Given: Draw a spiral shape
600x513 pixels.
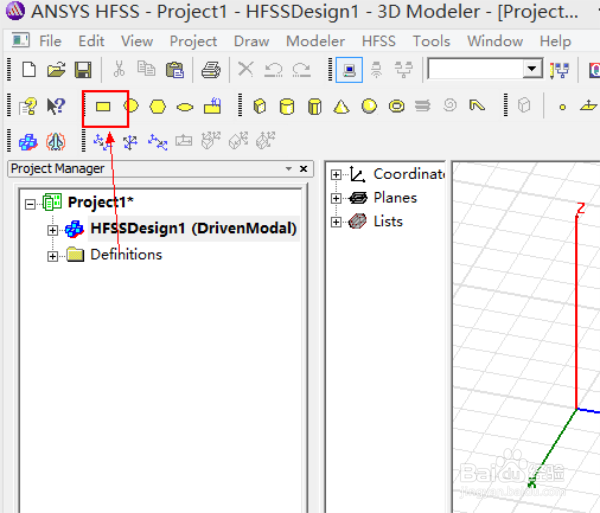Looking at the screenshot, I should coord(450,105).
